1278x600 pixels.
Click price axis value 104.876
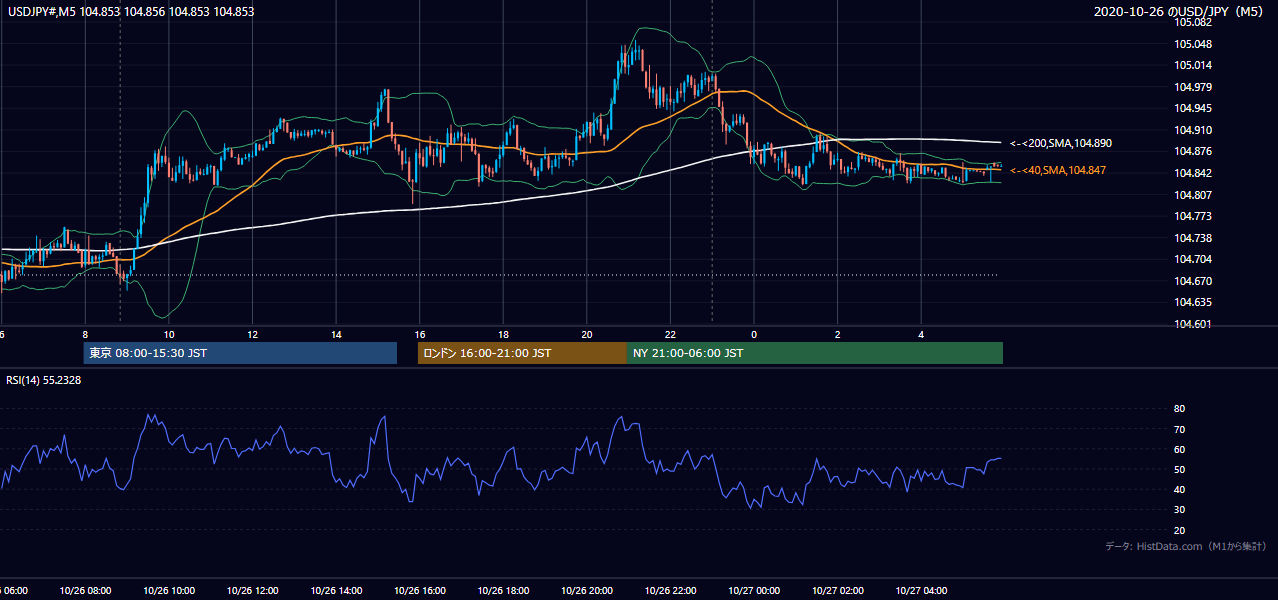(x=1193, y=152)
